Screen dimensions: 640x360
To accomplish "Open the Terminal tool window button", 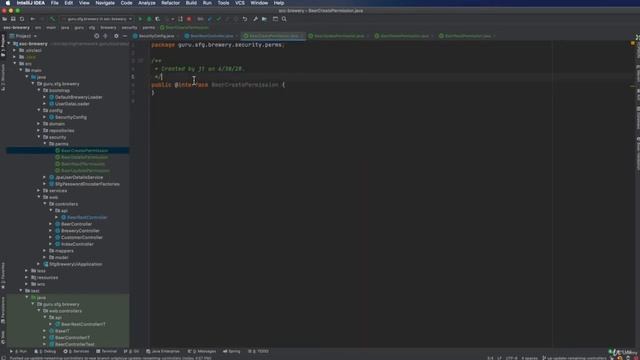I will (x=107, y=351).
